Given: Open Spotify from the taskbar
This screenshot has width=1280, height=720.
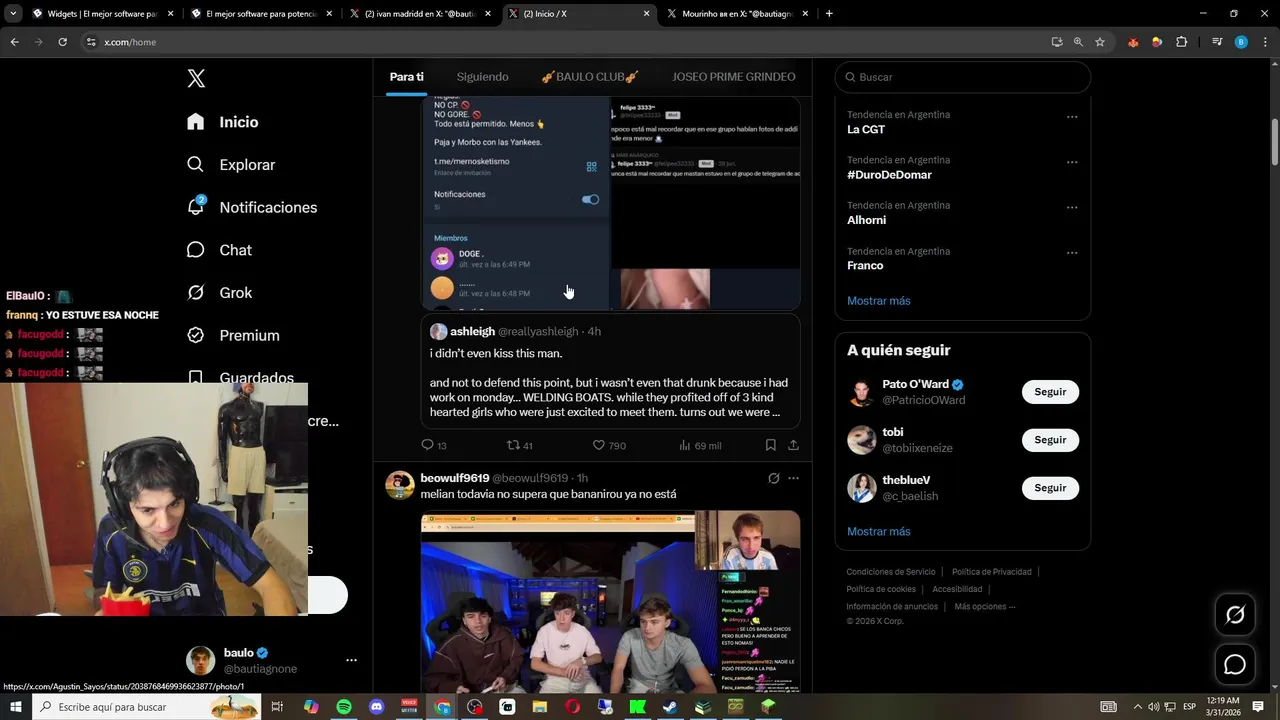Looking at the screenshot, I should [x=344, y=707].
